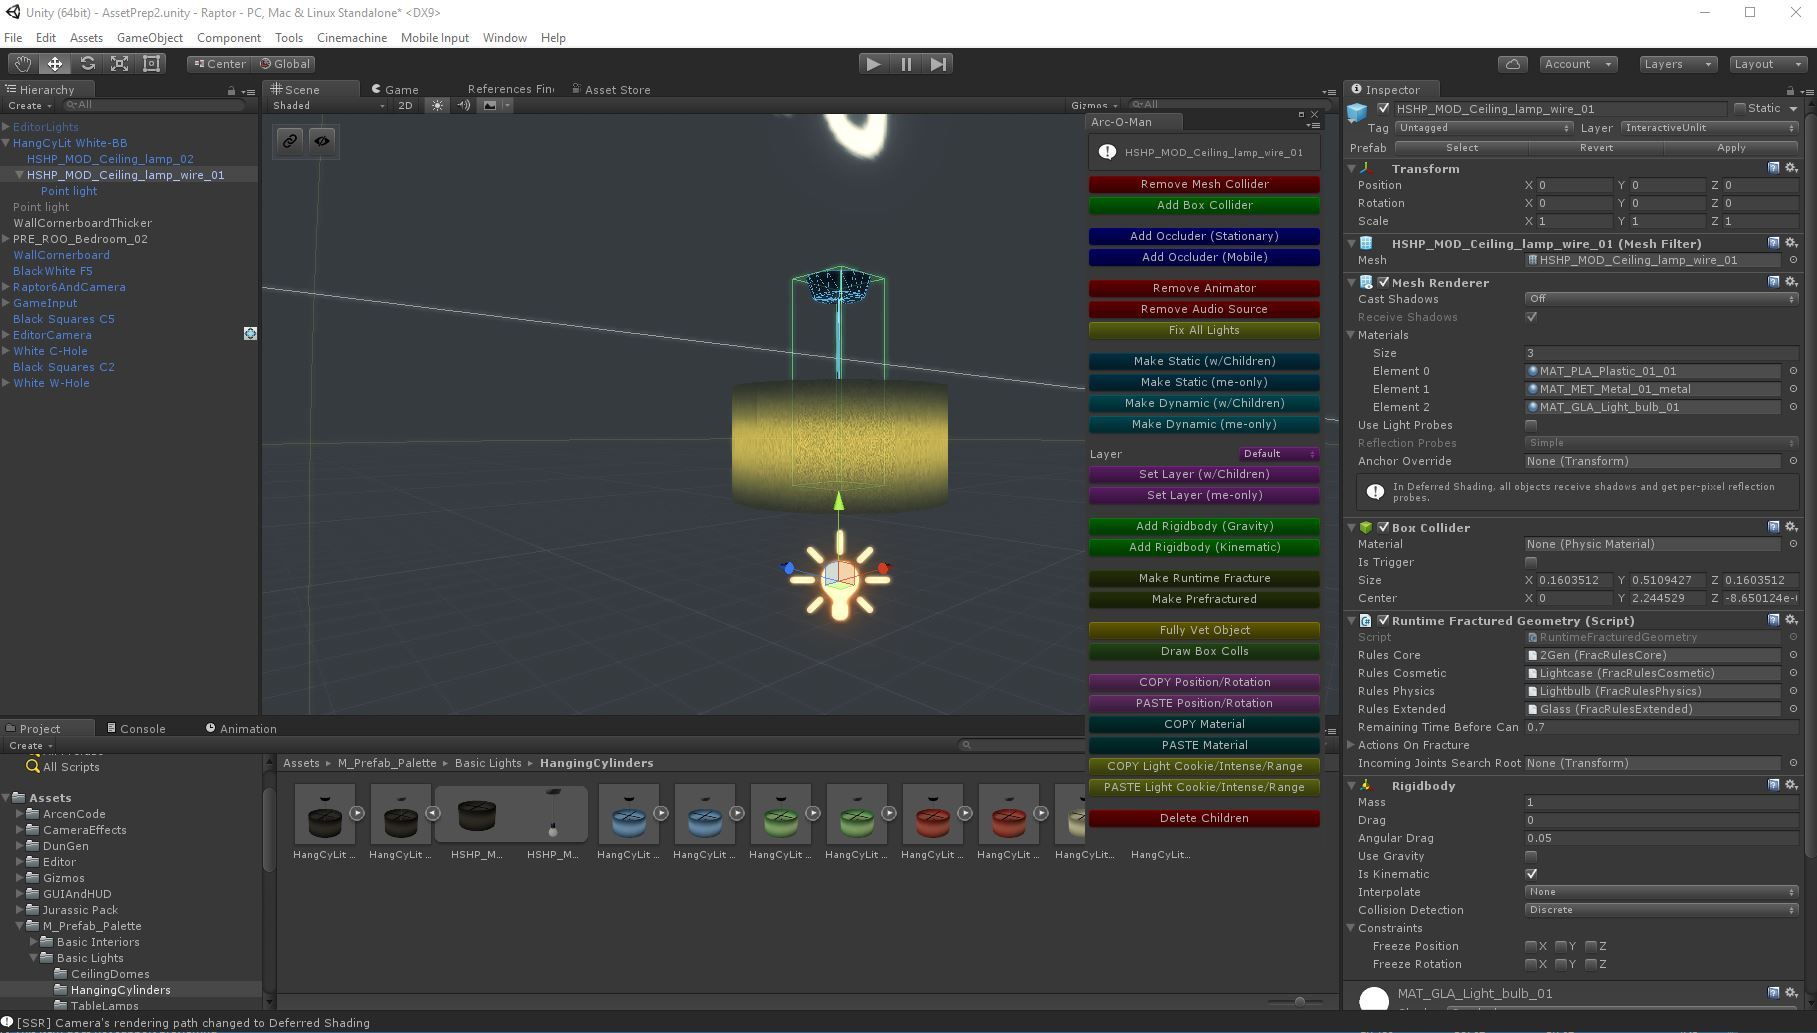Screen dimensions: 1817x1033
Task: Toggle the Static checkbox
Action: click(x=1740, y=108)
